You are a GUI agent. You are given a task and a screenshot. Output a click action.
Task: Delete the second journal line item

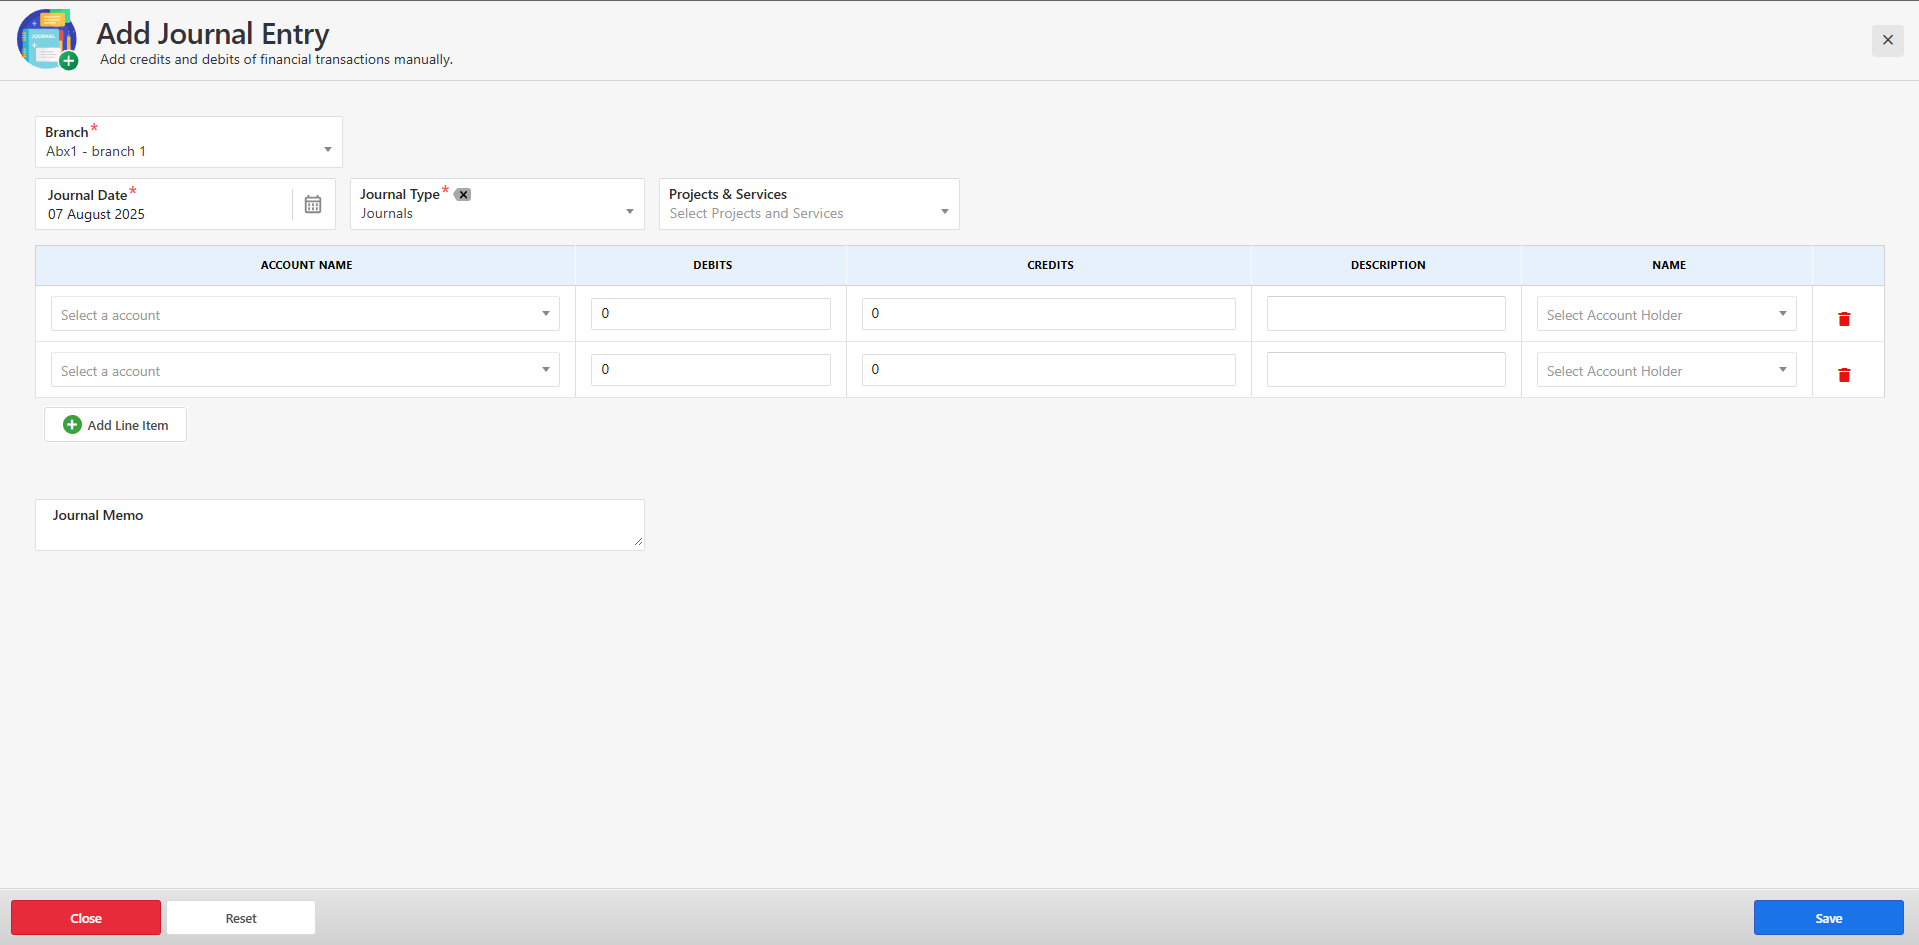pyautogui.click(x=1844, y=375)
